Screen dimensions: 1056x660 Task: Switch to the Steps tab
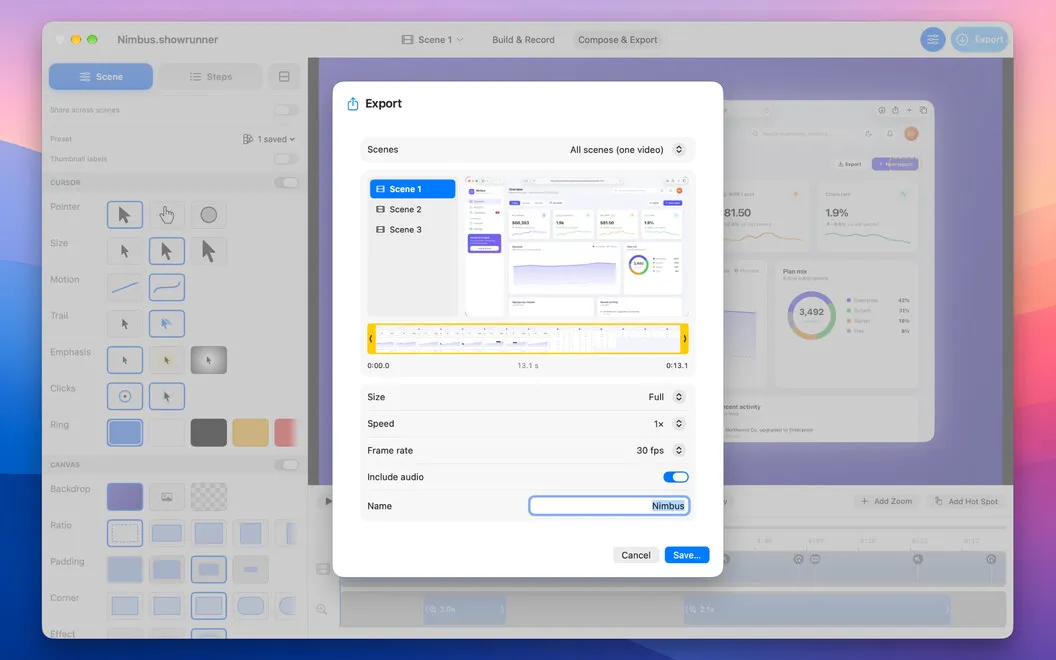click(211, 77)
